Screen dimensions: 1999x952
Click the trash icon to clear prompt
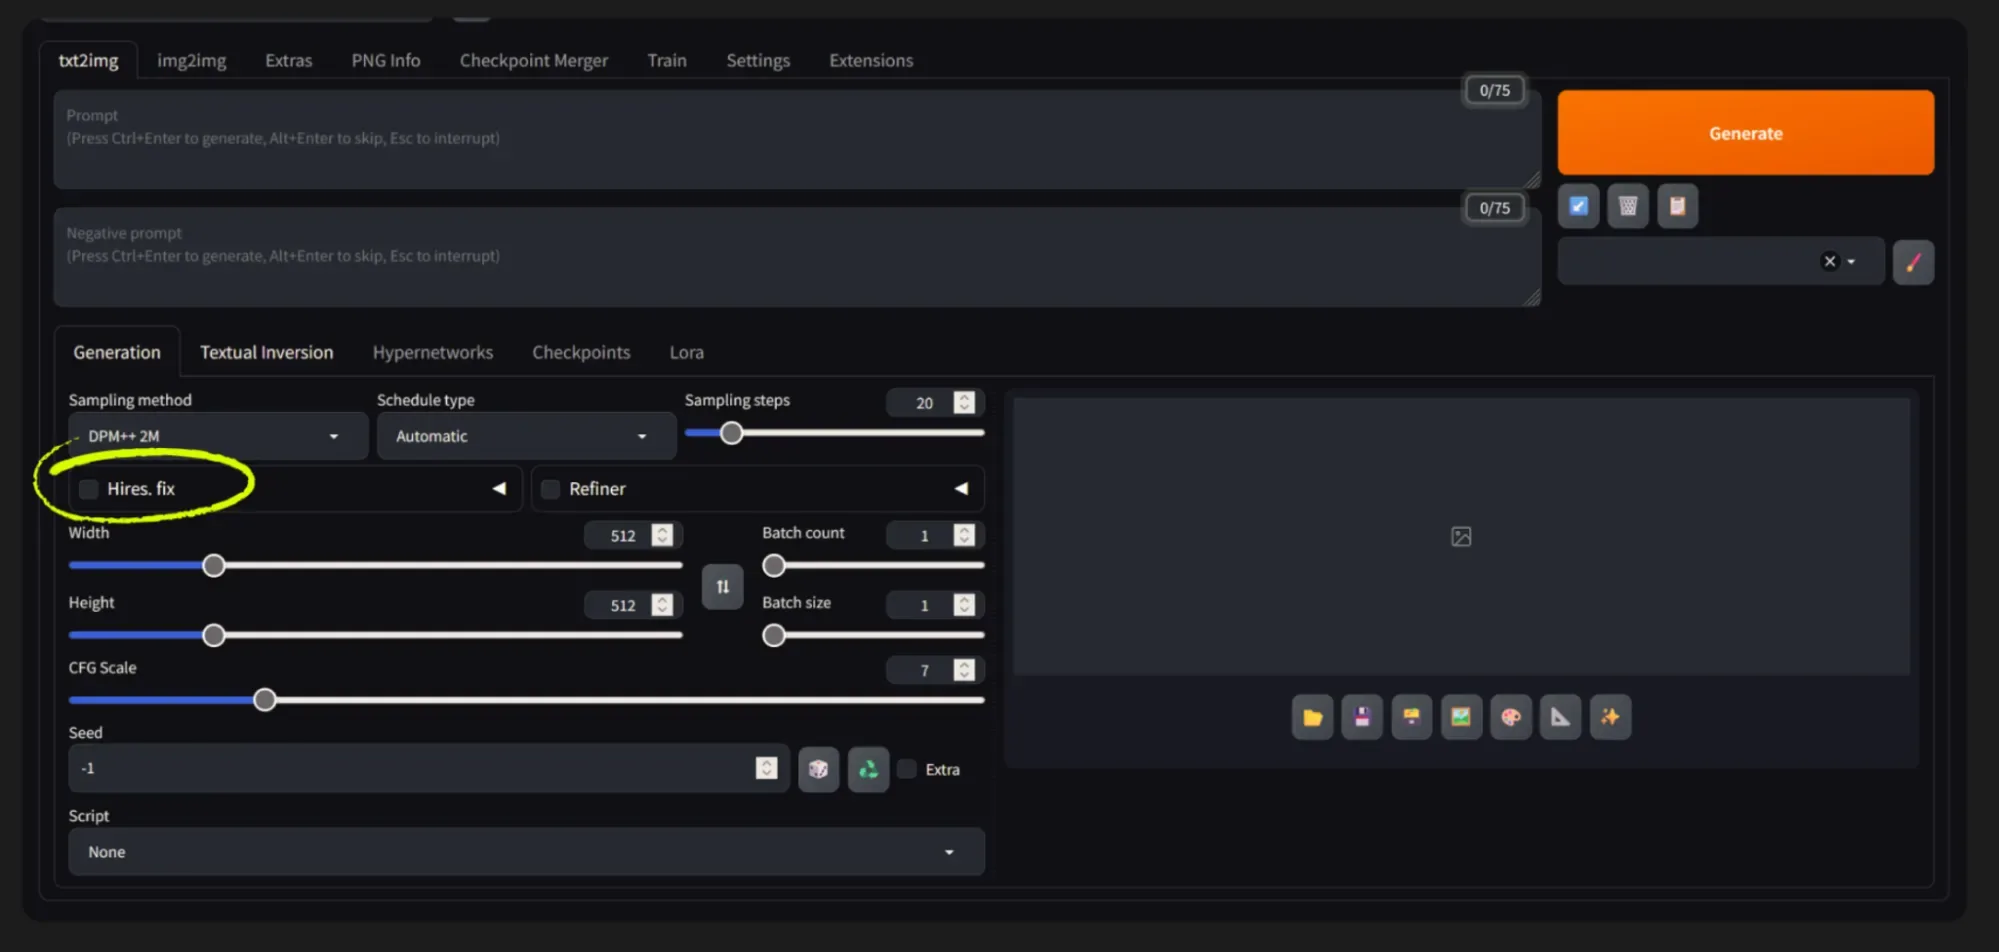pos(1628,206)
